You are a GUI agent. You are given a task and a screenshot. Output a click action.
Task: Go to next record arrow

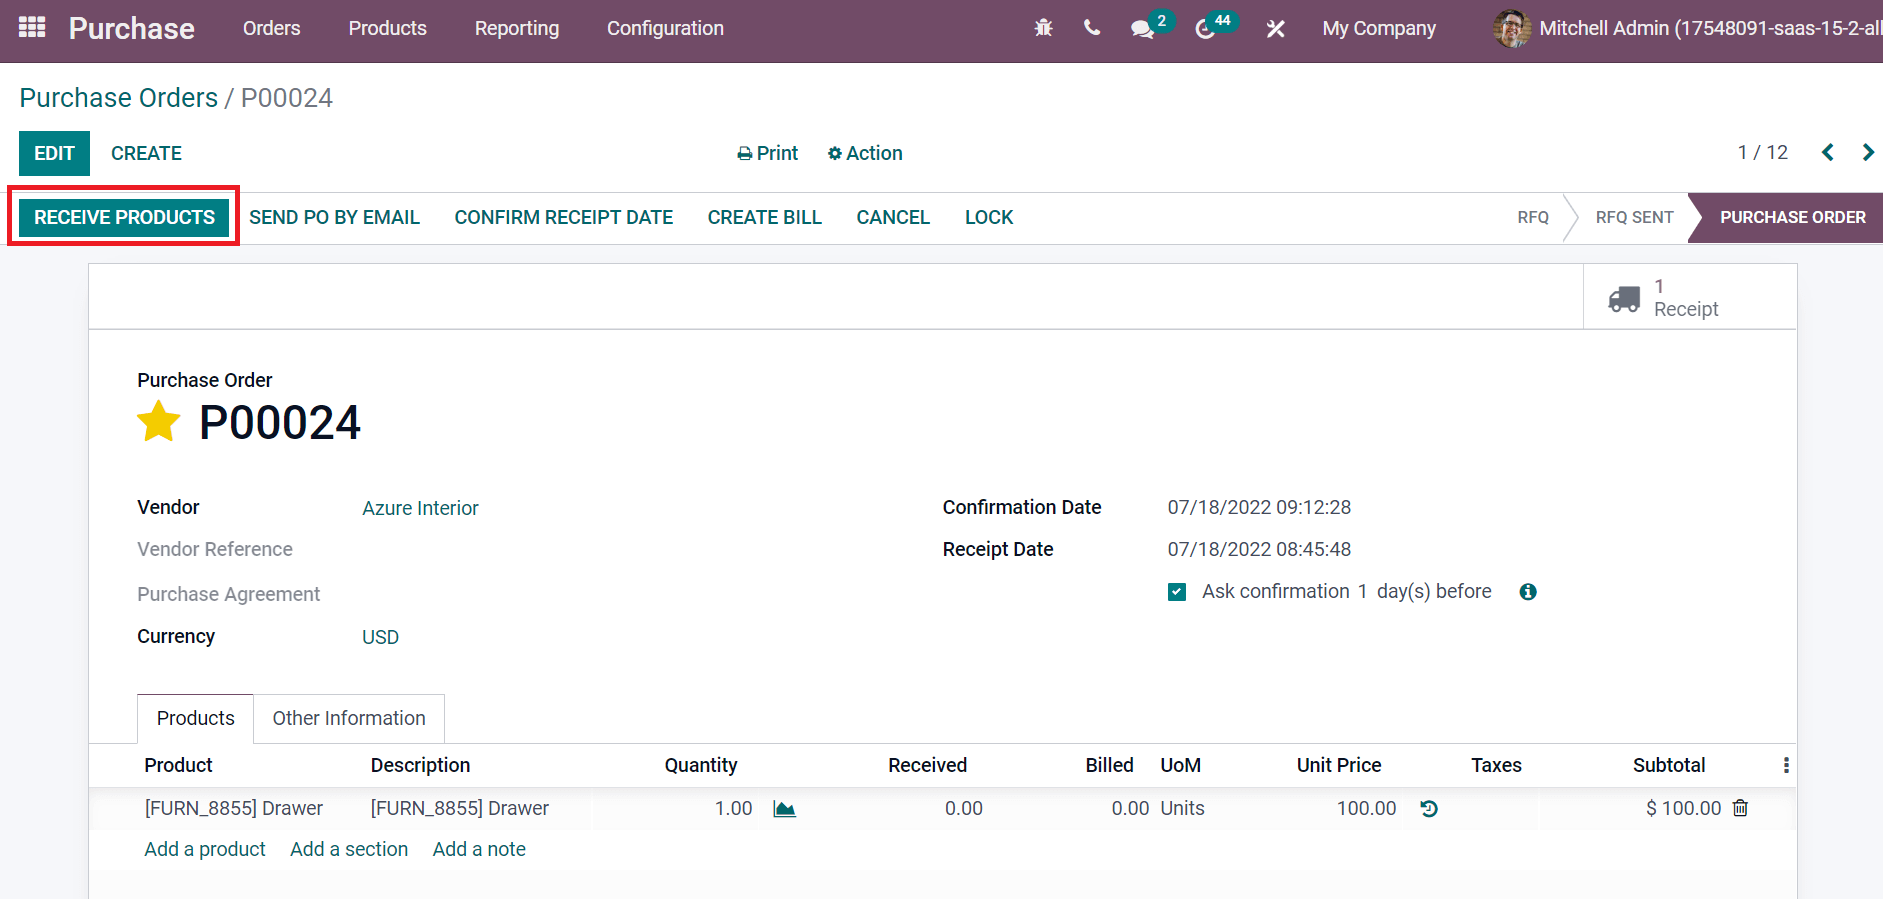click(1867, 152)
